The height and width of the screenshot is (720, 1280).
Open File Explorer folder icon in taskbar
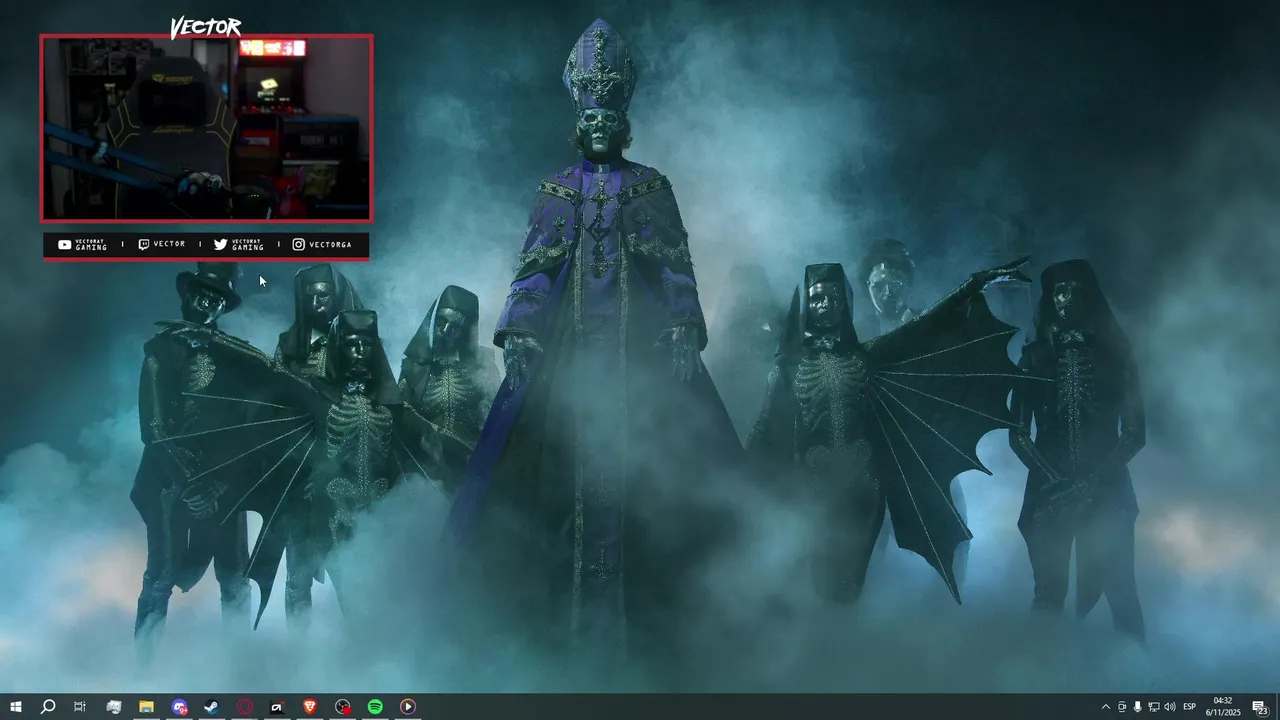coord(146,707)
